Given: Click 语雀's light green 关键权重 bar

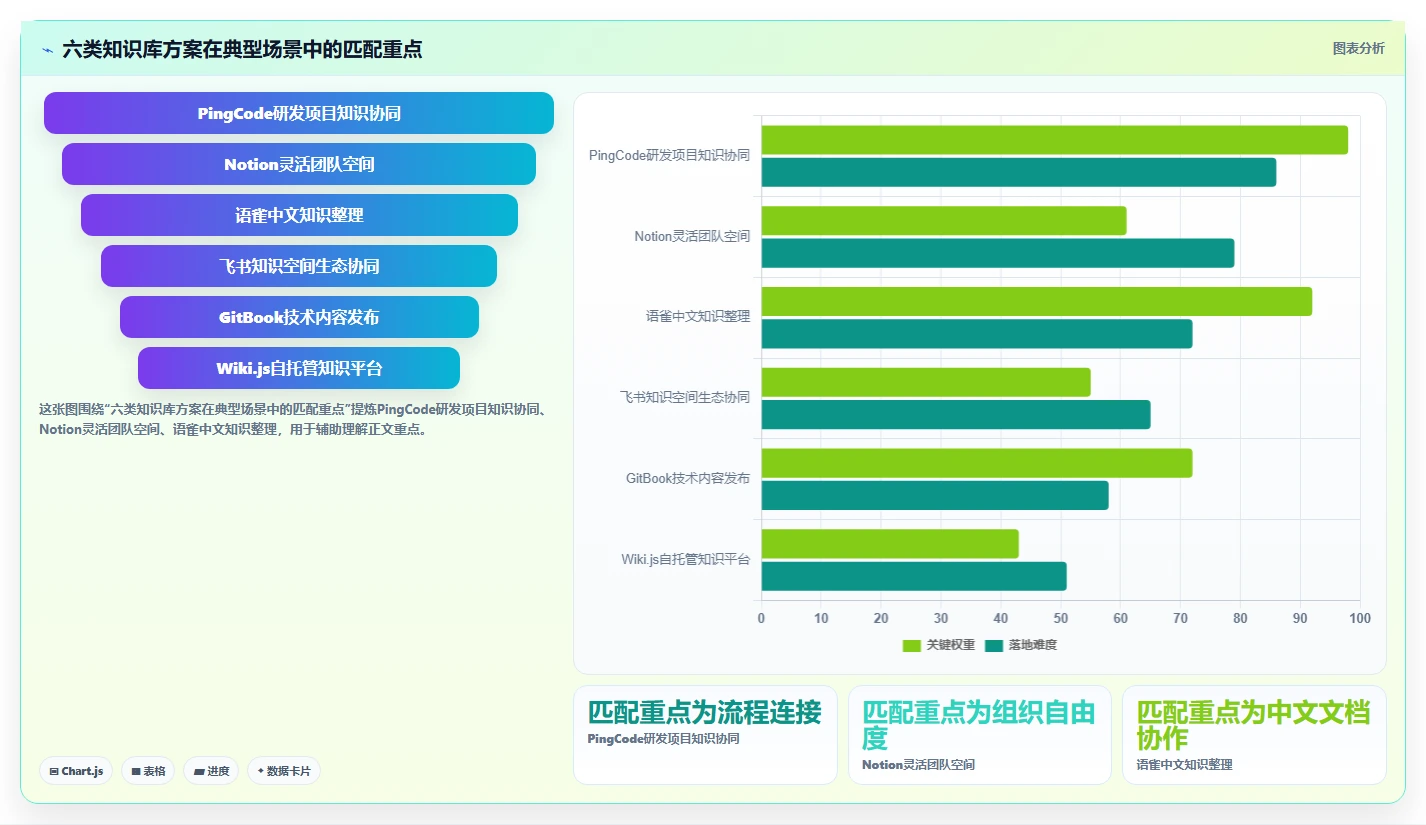Looking at the screenshot, I should (1036, 302).
